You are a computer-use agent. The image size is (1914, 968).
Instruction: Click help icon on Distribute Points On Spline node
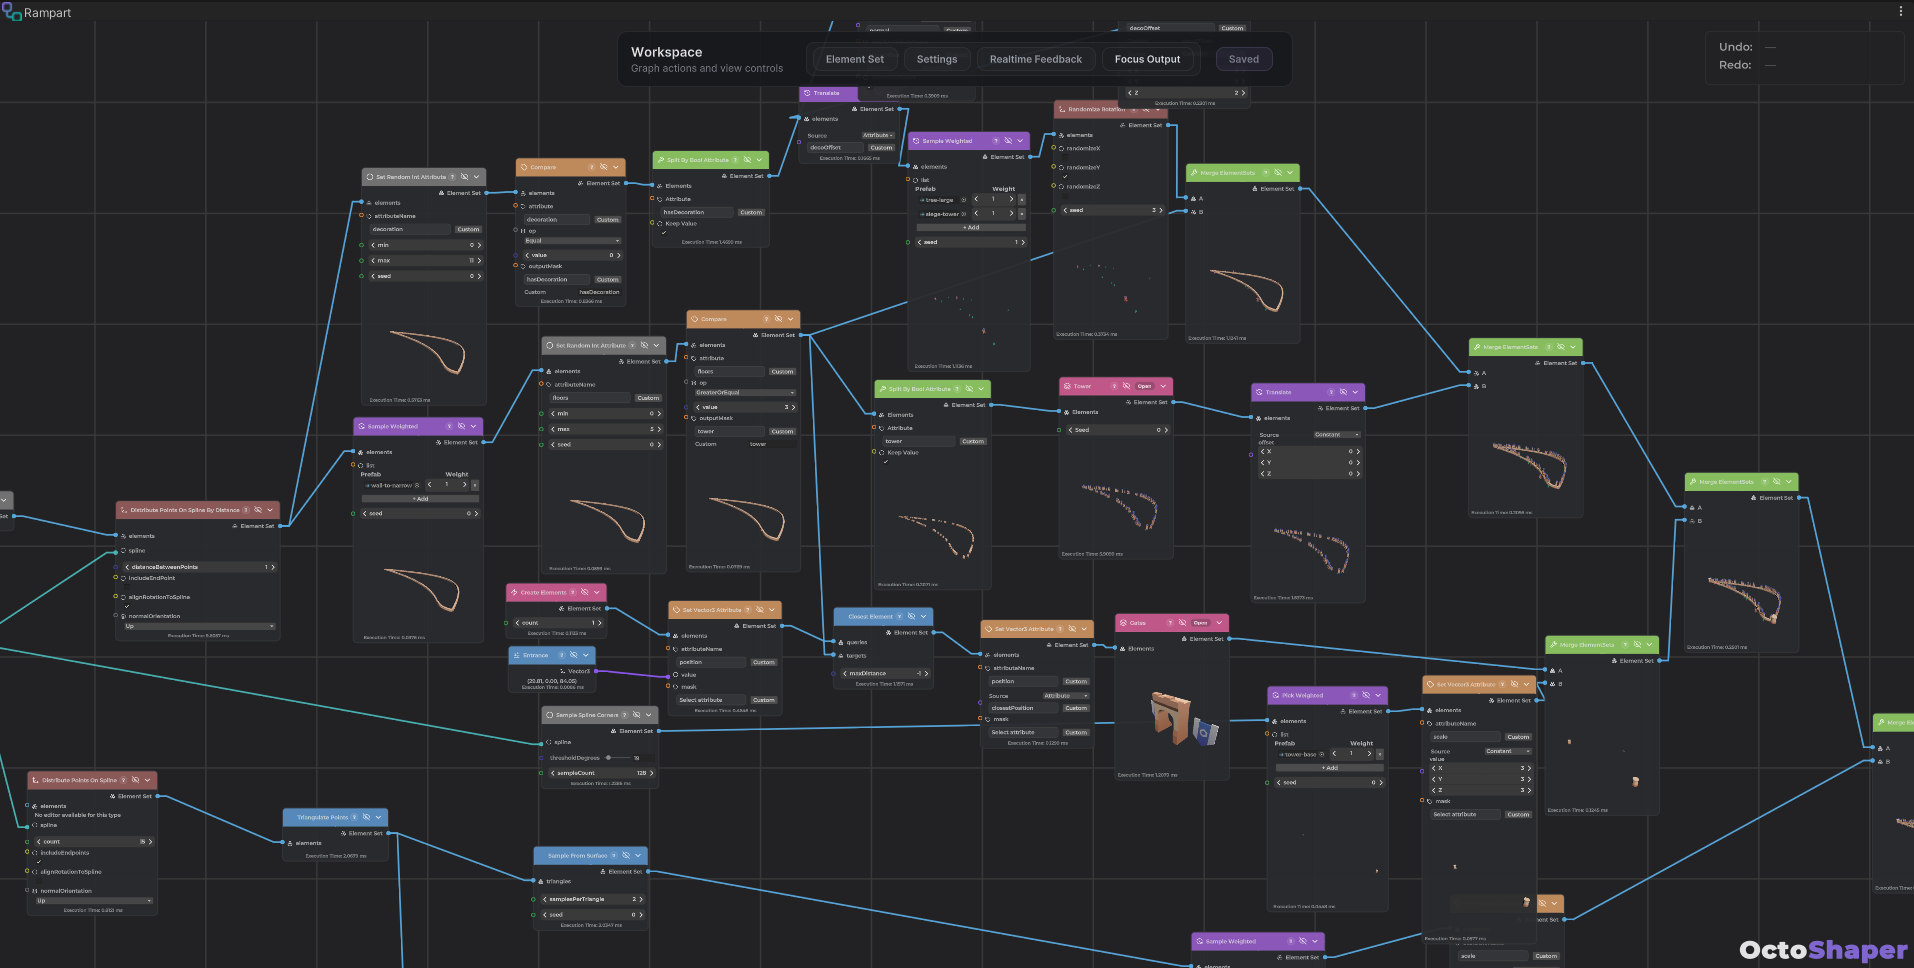[x=123, y=780]
